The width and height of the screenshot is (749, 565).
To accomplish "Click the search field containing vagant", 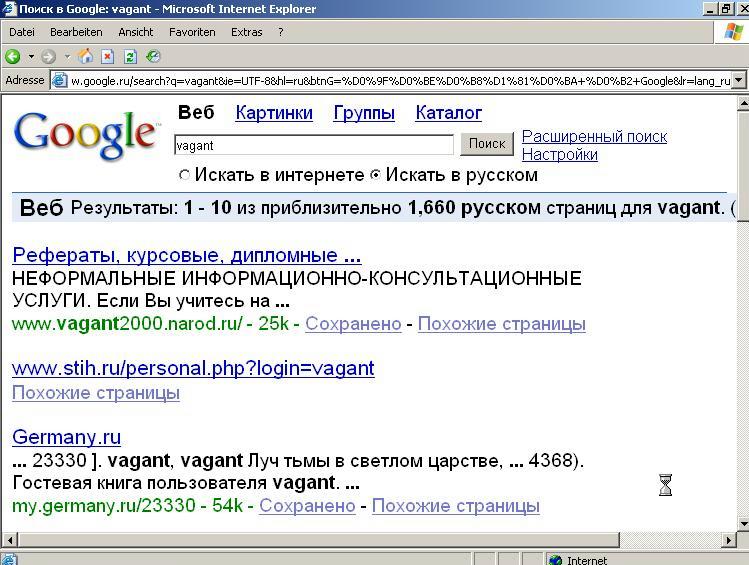I will tap(314, 145).
